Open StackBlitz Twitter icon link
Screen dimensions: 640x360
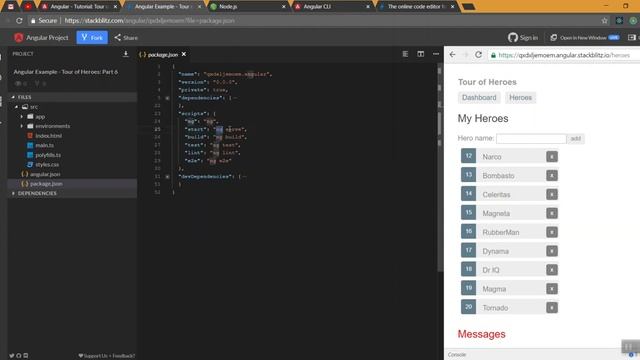coord(11,356)
